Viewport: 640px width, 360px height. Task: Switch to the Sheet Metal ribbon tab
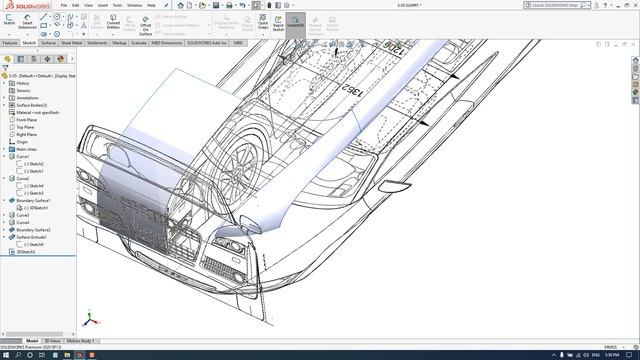(x=71, y=43)
